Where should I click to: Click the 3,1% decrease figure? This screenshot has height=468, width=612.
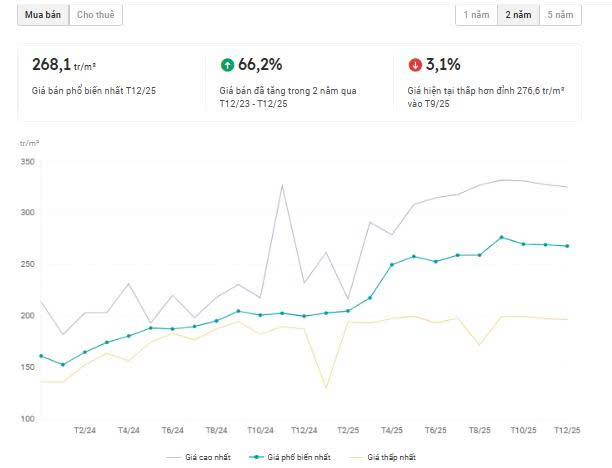click(x=443, y=65)
